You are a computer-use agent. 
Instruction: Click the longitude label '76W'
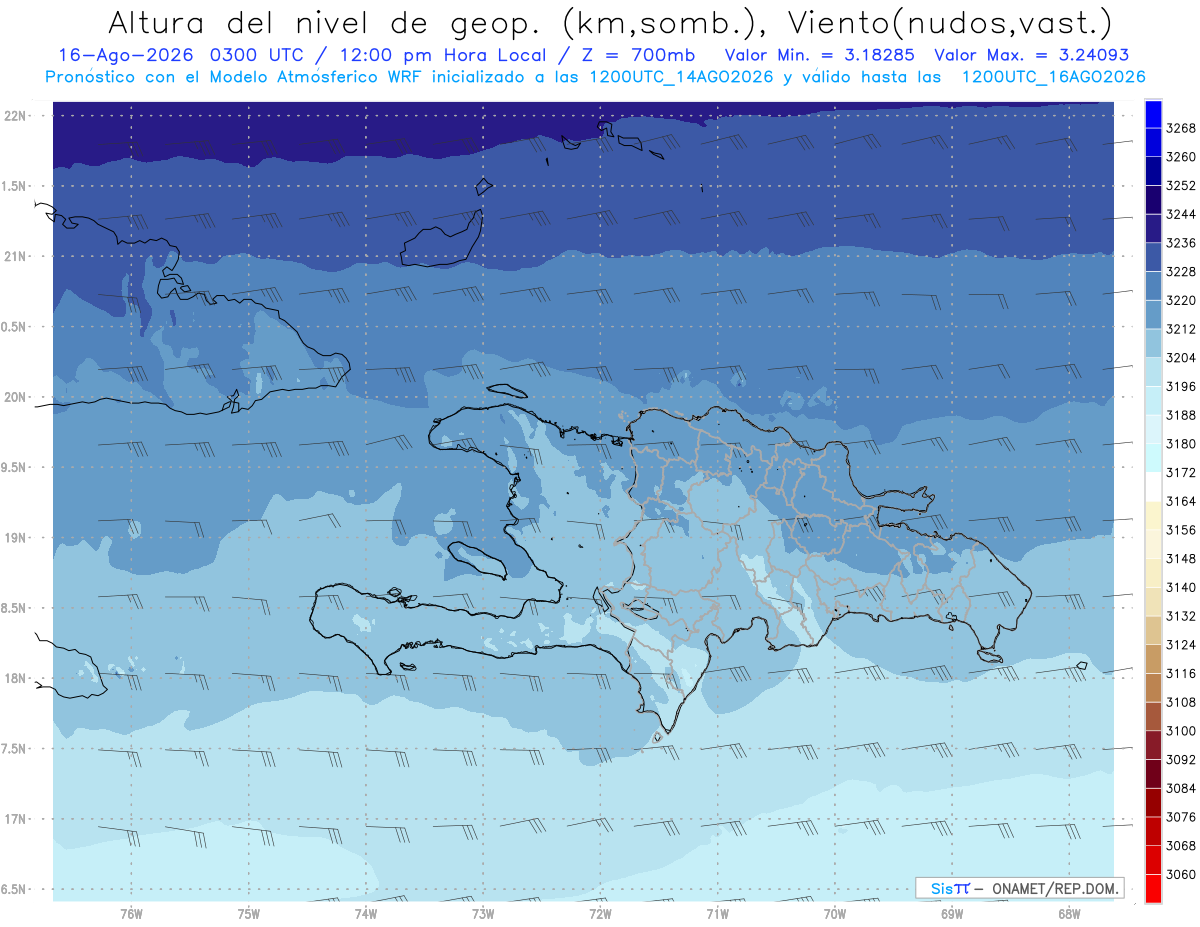pos(131,914)
